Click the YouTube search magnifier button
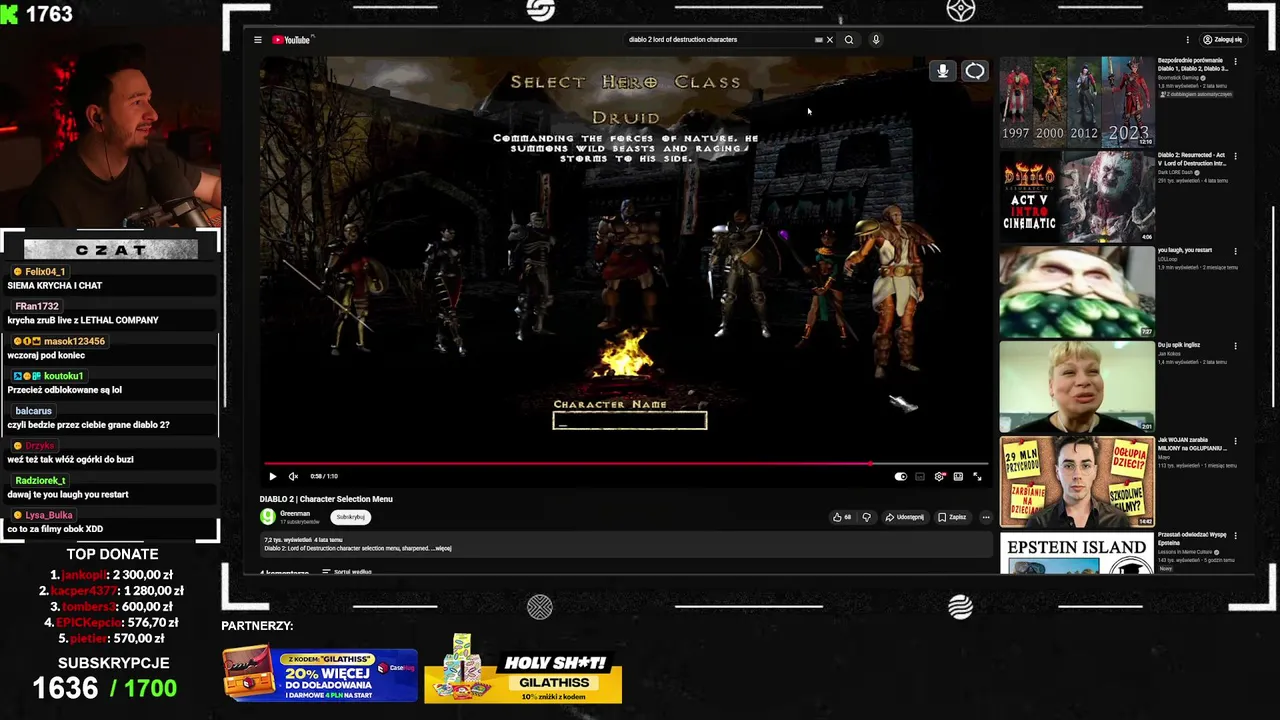This screenshot has width=1280, height=720. click(x=849, y=40)
